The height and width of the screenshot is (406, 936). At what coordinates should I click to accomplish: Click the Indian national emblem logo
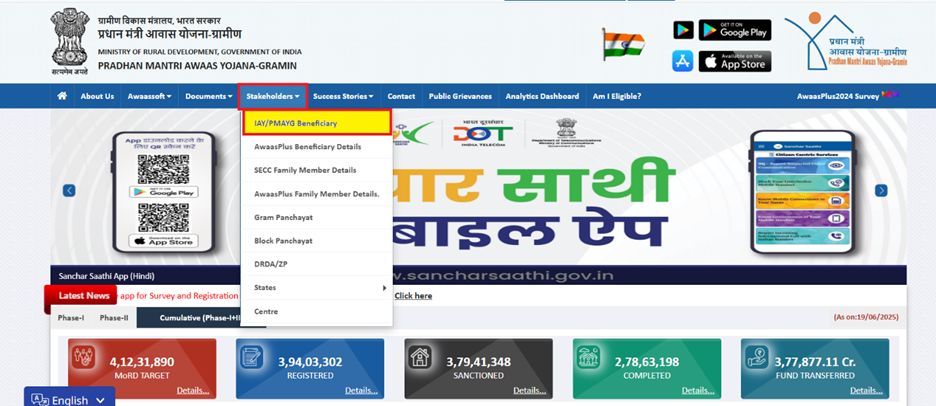(x=69, y=42)
